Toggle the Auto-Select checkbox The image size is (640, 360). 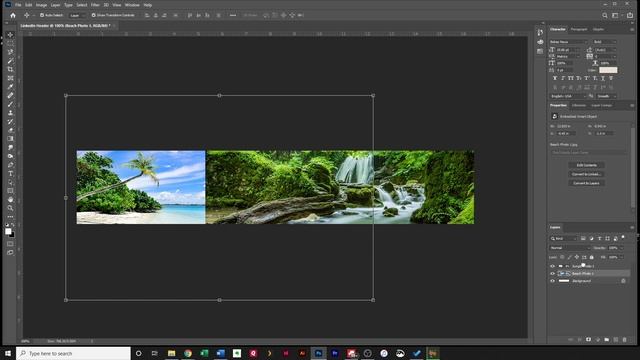click(42, 15)
